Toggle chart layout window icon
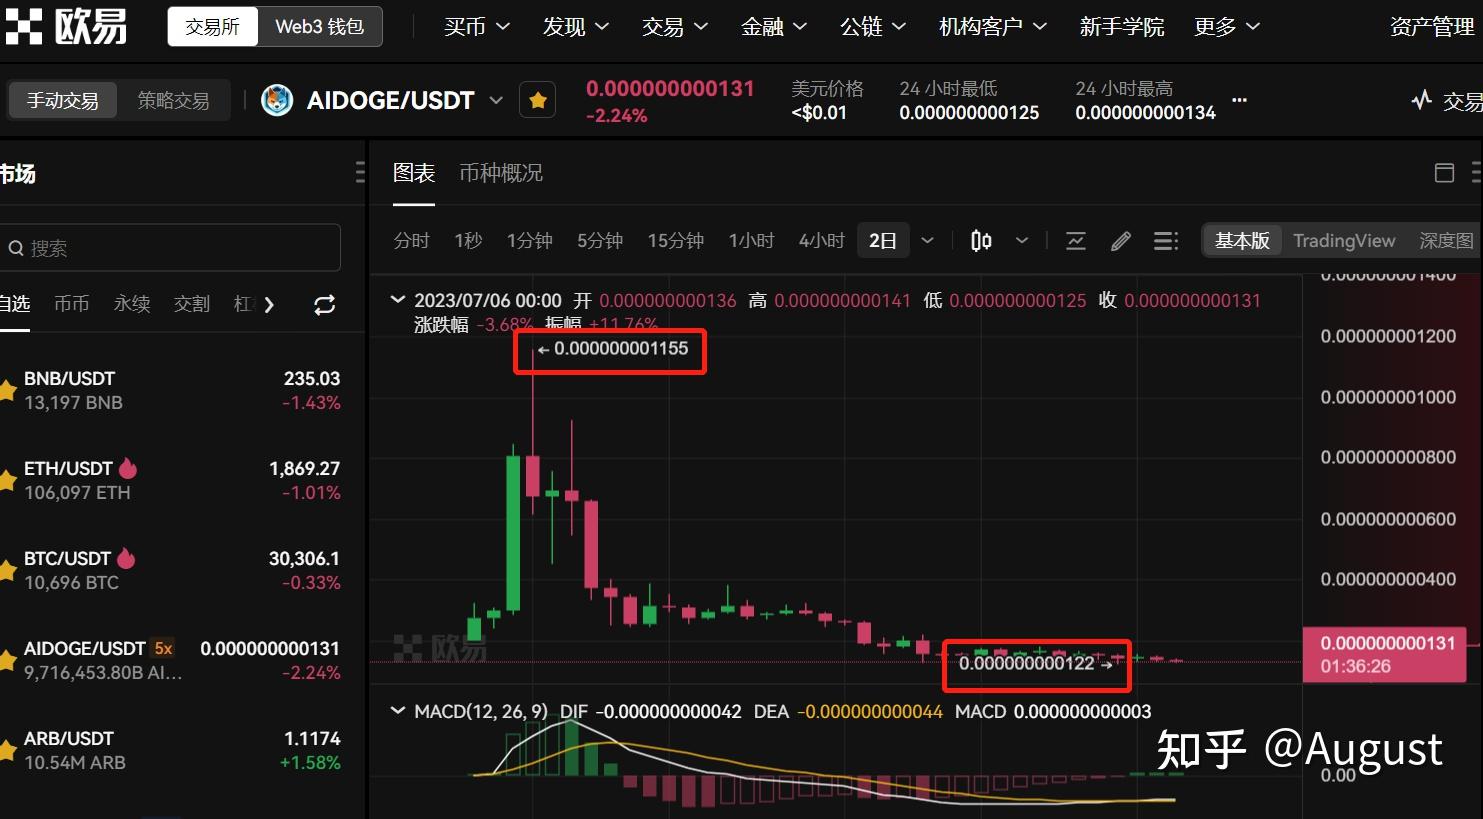 pos(1444,173)
